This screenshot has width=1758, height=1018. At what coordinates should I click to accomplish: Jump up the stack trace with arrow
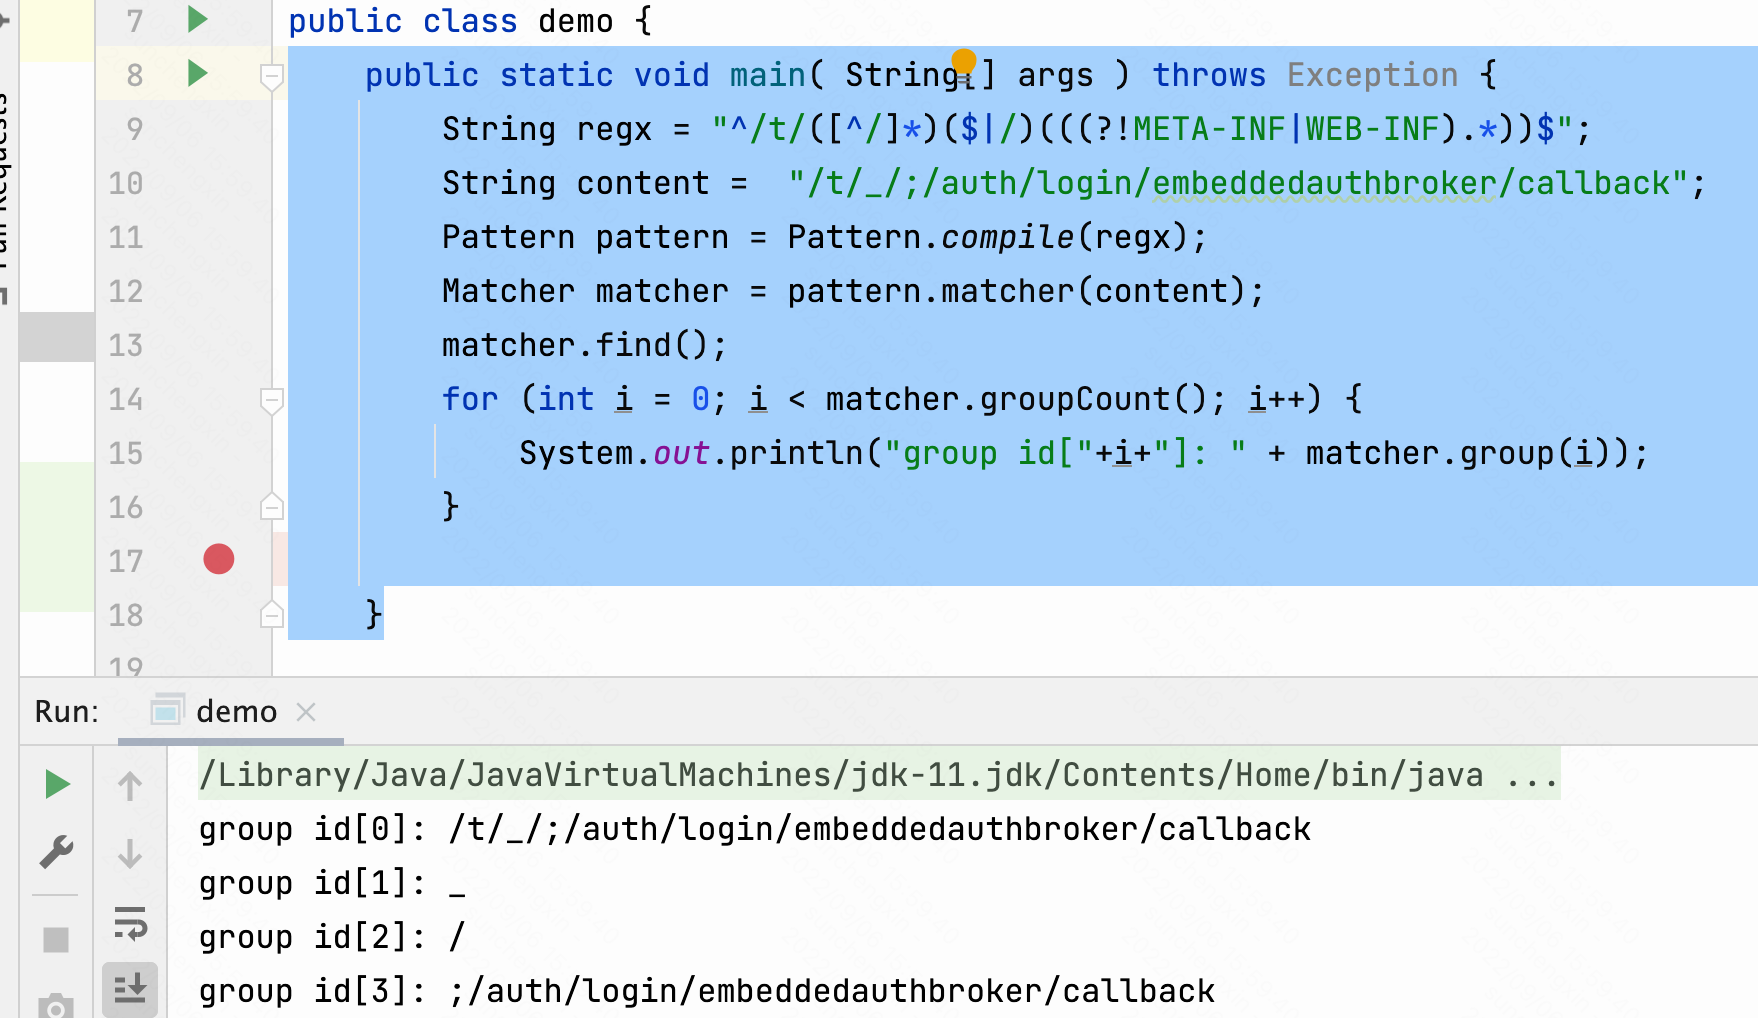tap(130, 785)
